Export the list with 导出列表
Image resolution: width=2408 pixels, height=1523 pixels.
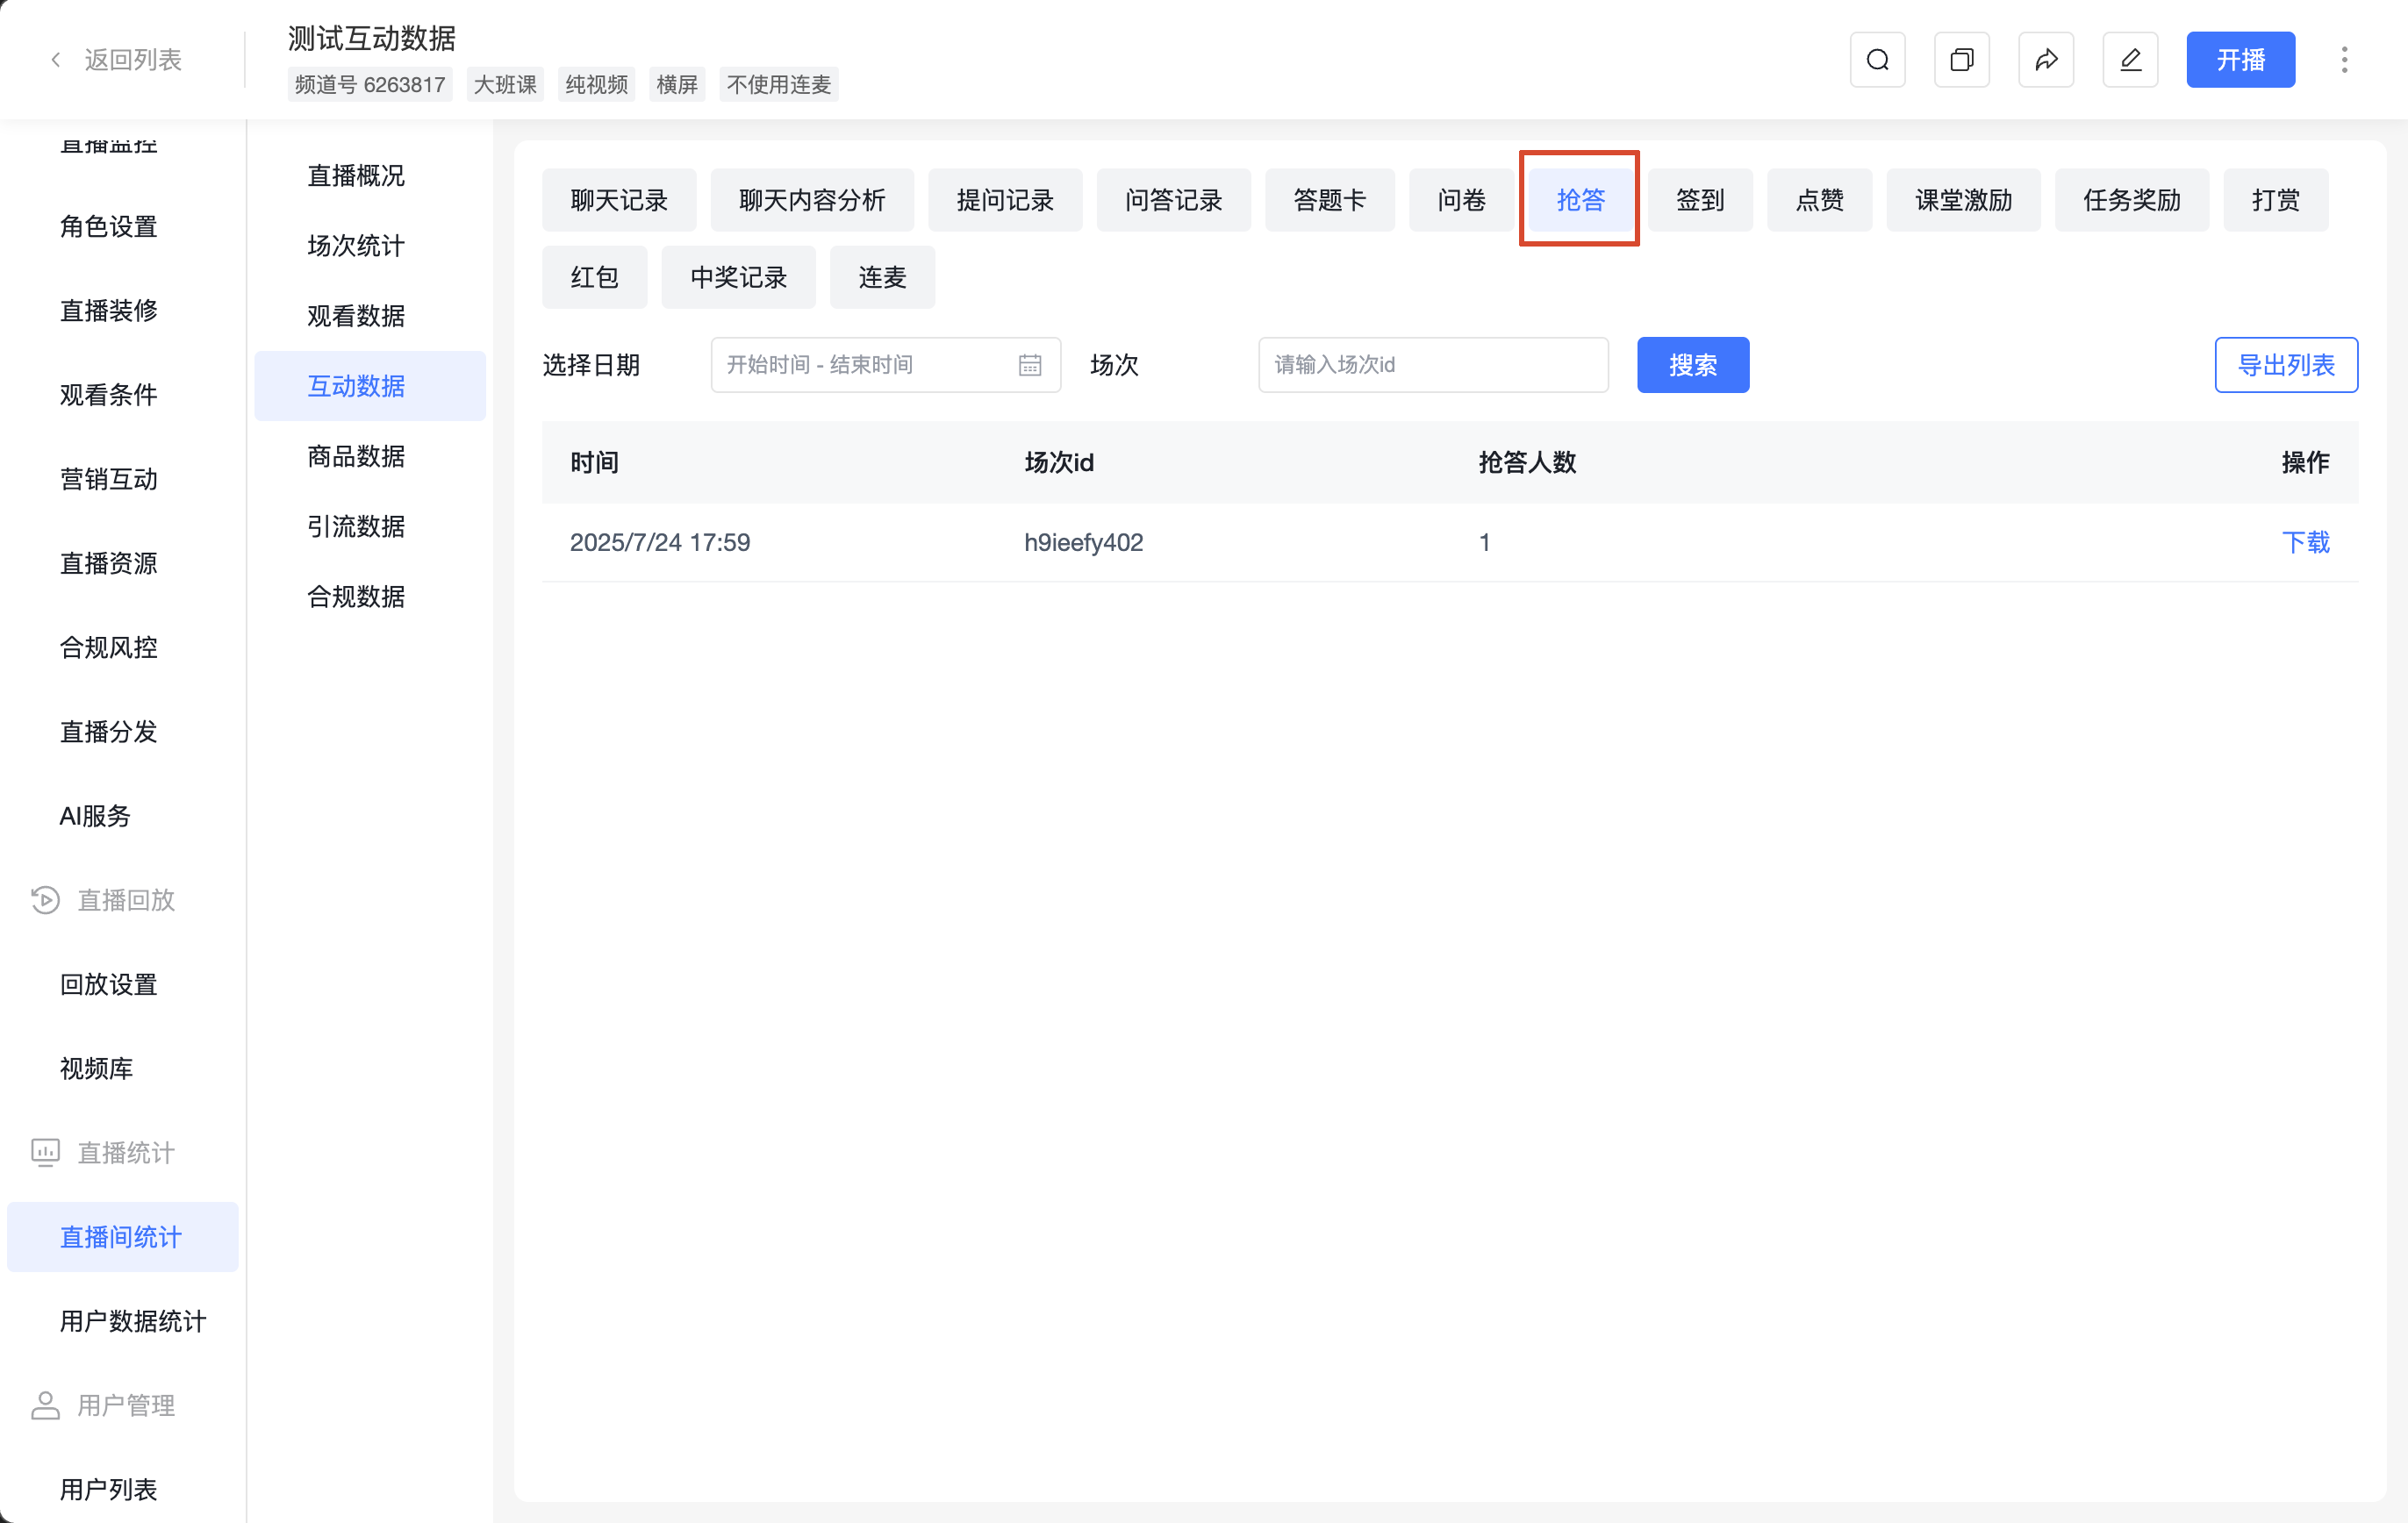point(2286,365)
